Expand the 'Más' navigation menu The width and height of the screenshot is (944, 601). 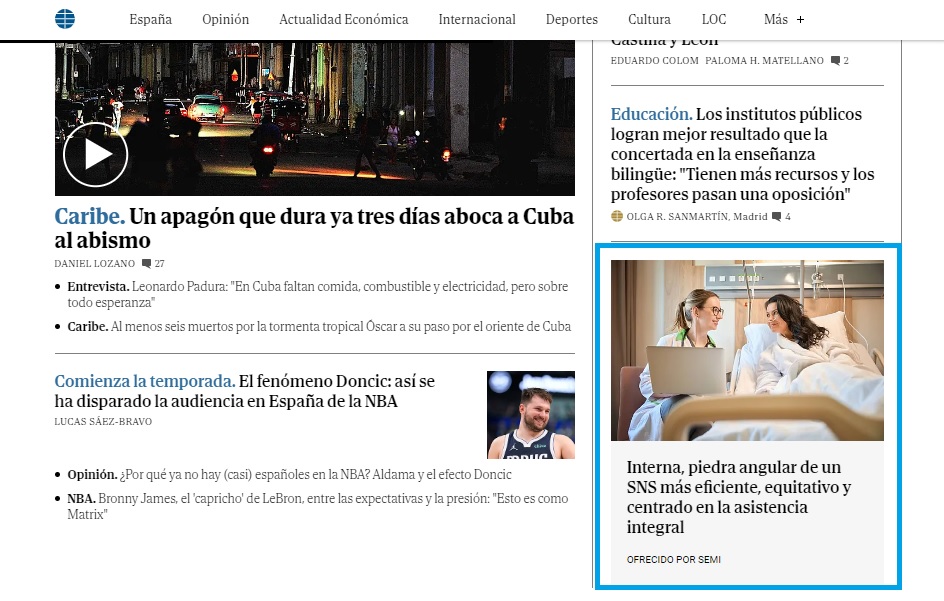click(783, 19)
